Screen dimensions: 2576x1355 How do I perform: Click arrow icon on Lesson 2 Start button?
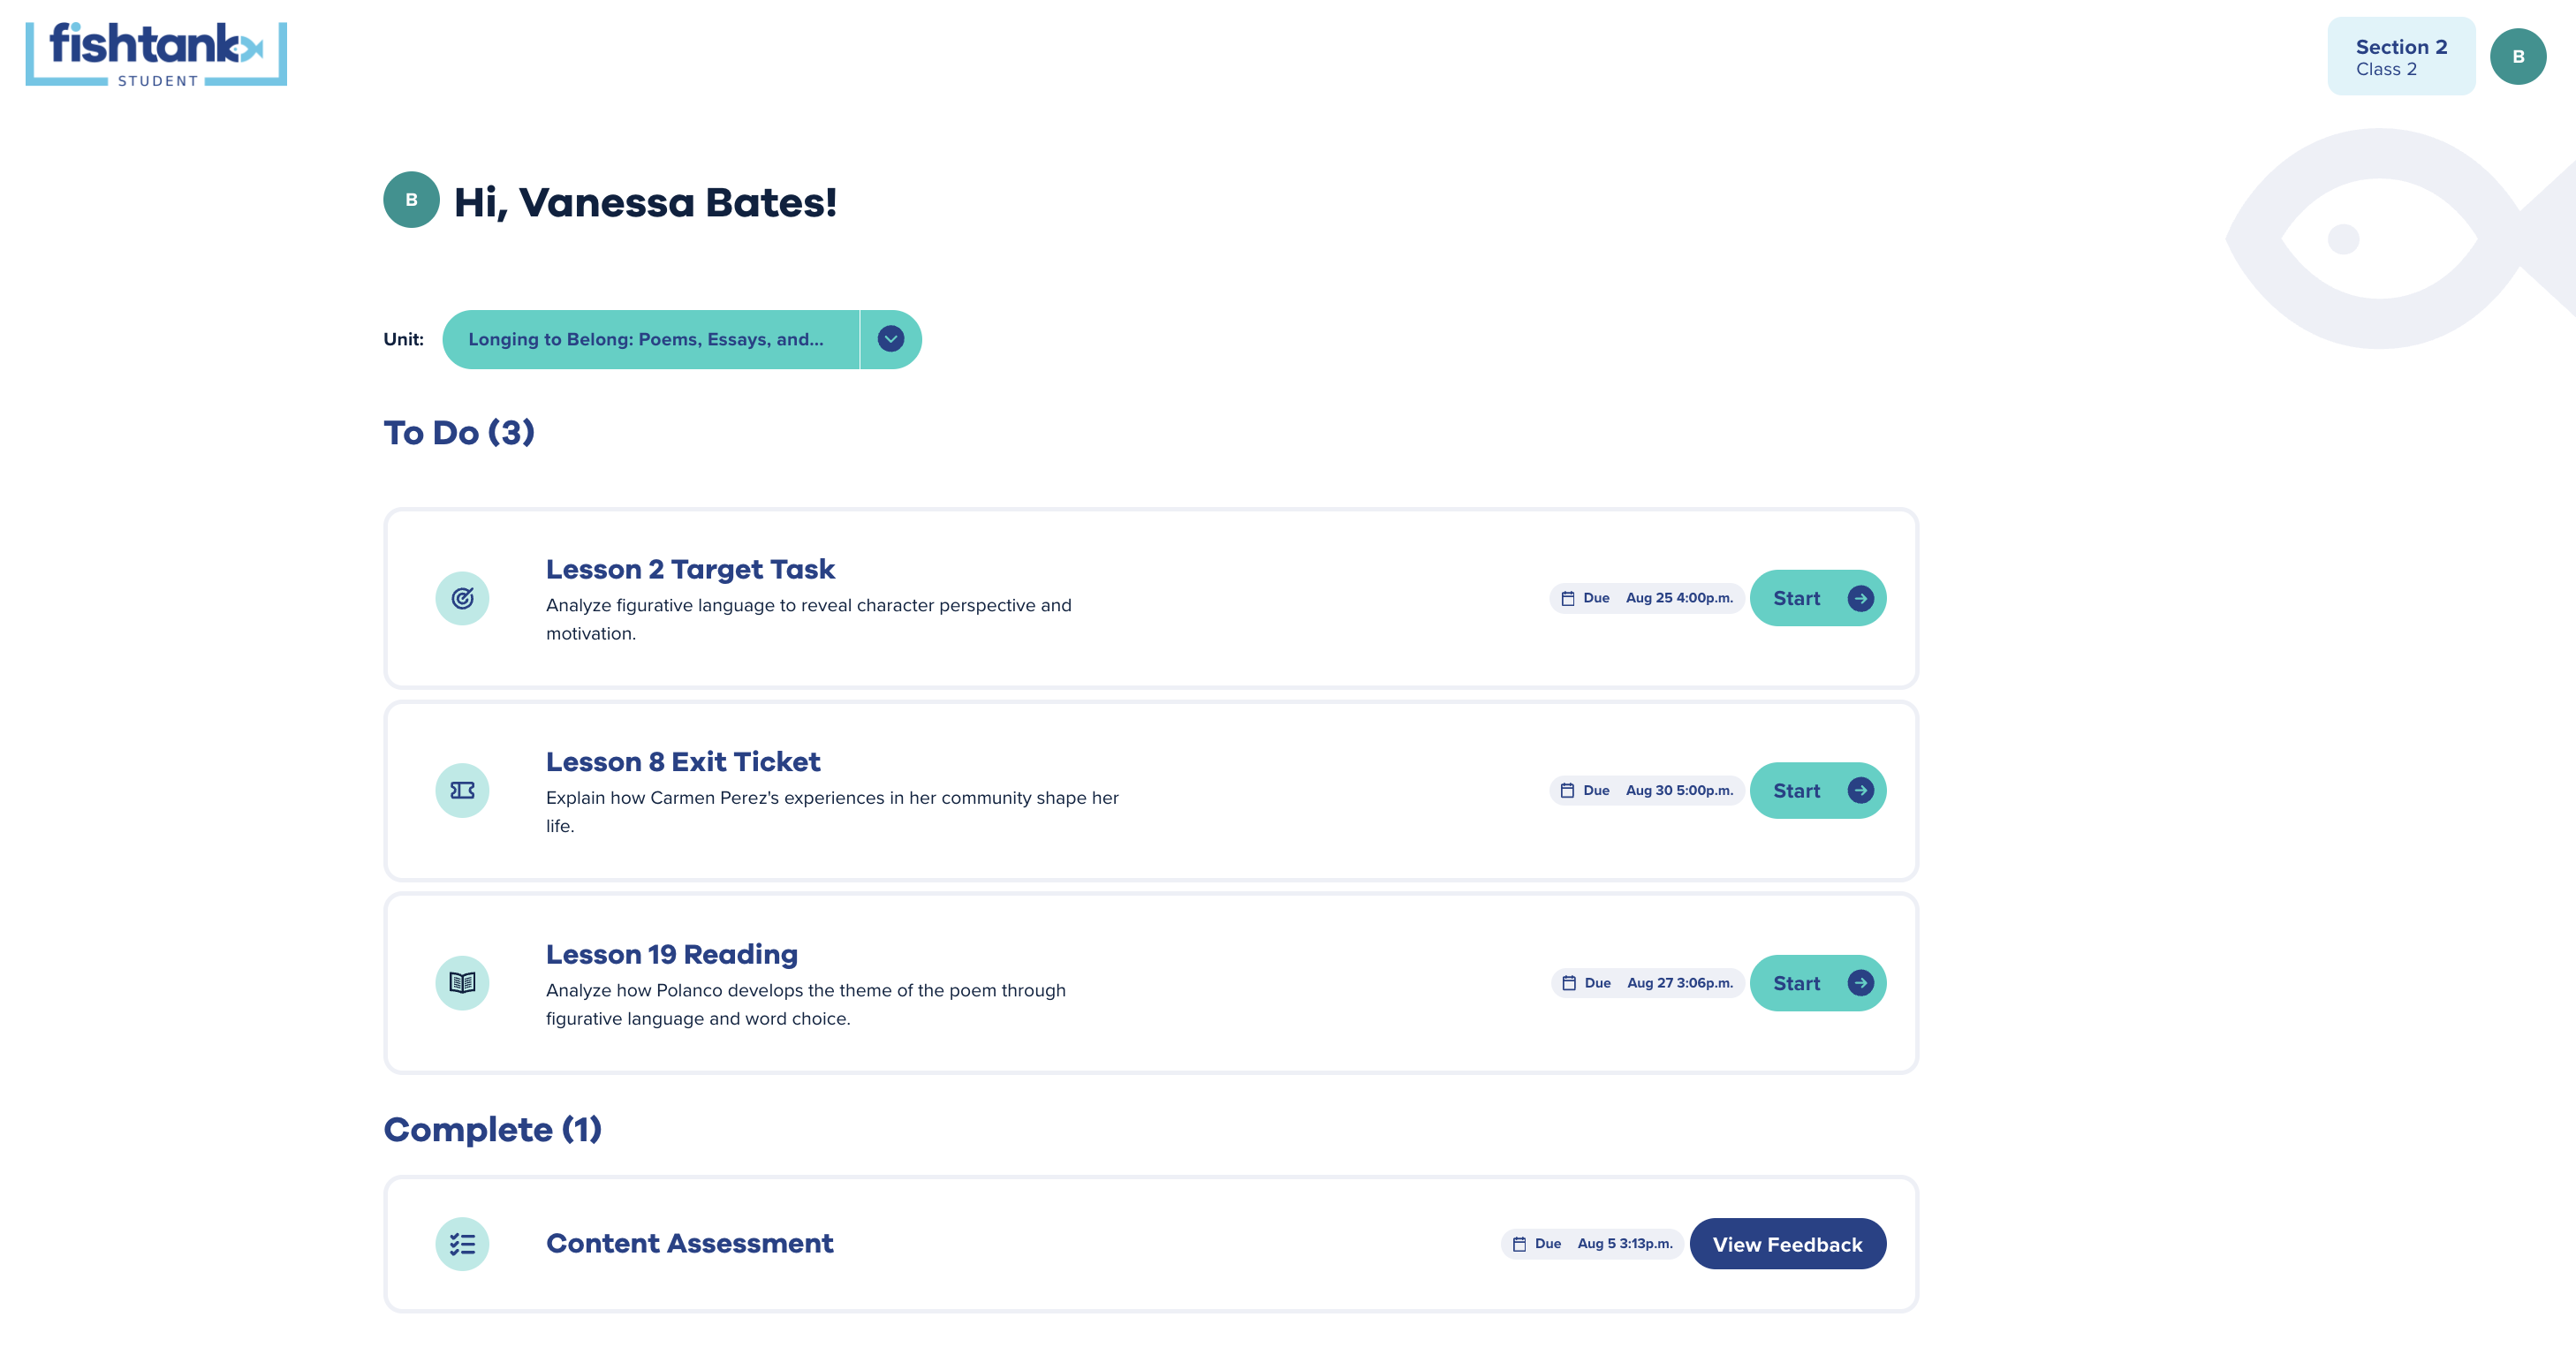[x=1860, y=598]
